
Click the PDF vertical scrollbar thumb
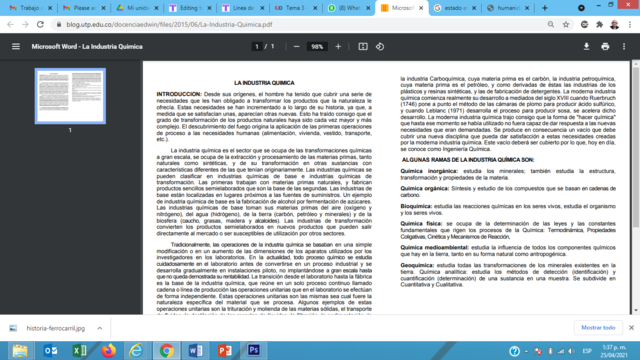[636, 147]
